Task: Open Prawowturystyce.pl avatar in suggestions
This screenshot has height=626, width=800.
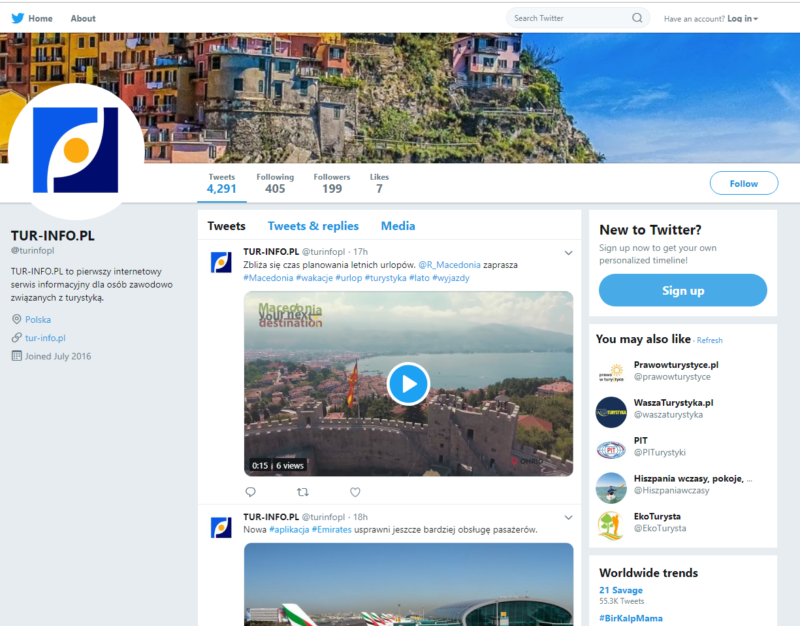Action: click(x=611, y=373)
